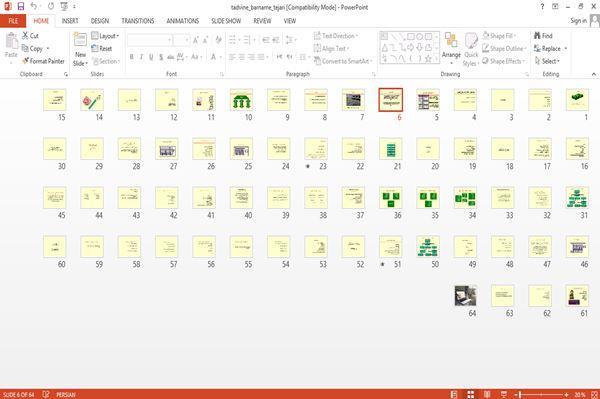This screenshot has width=600, height=399.
Task: Click Fit slide to window icon
Action: point(595,394)
